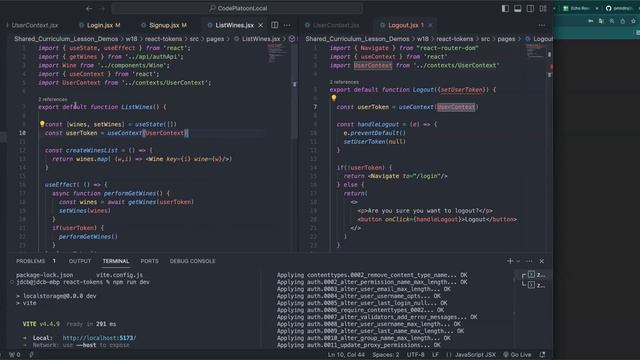Click the lightbulb in the Logout.jsx editor
This screenshot has height=360, width=640.
(334, 98)
